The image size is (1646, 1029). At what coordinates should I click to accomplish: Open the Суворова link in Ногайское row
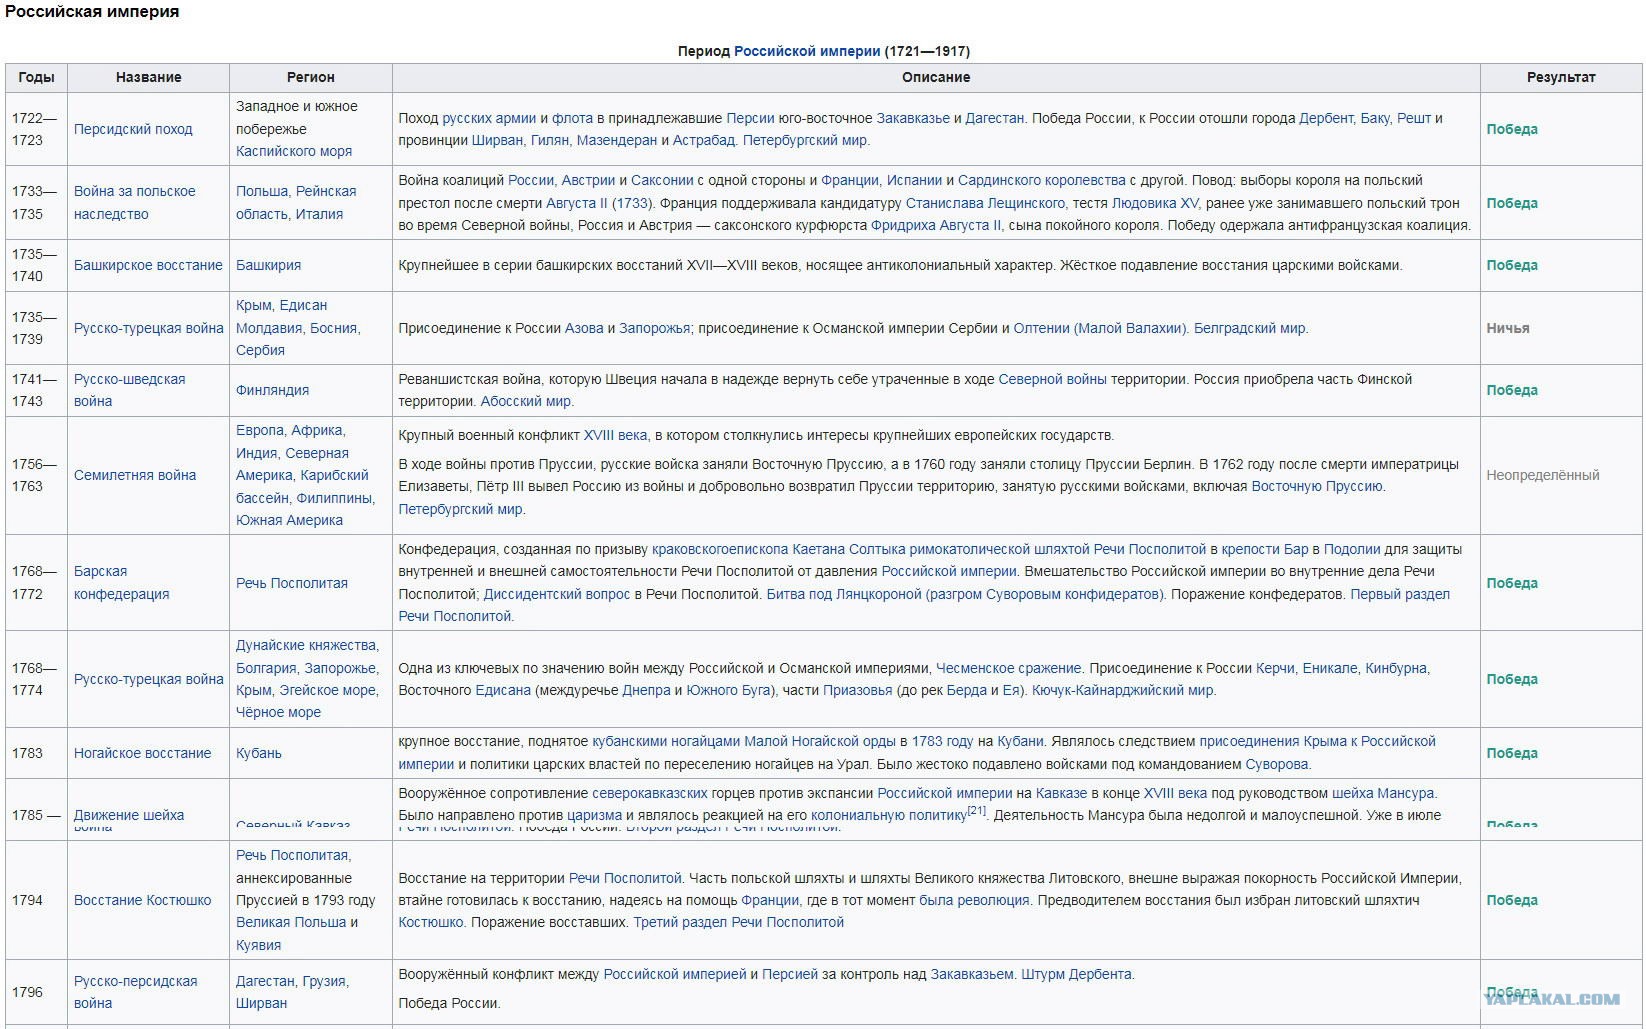click(x=1278, y=764)
